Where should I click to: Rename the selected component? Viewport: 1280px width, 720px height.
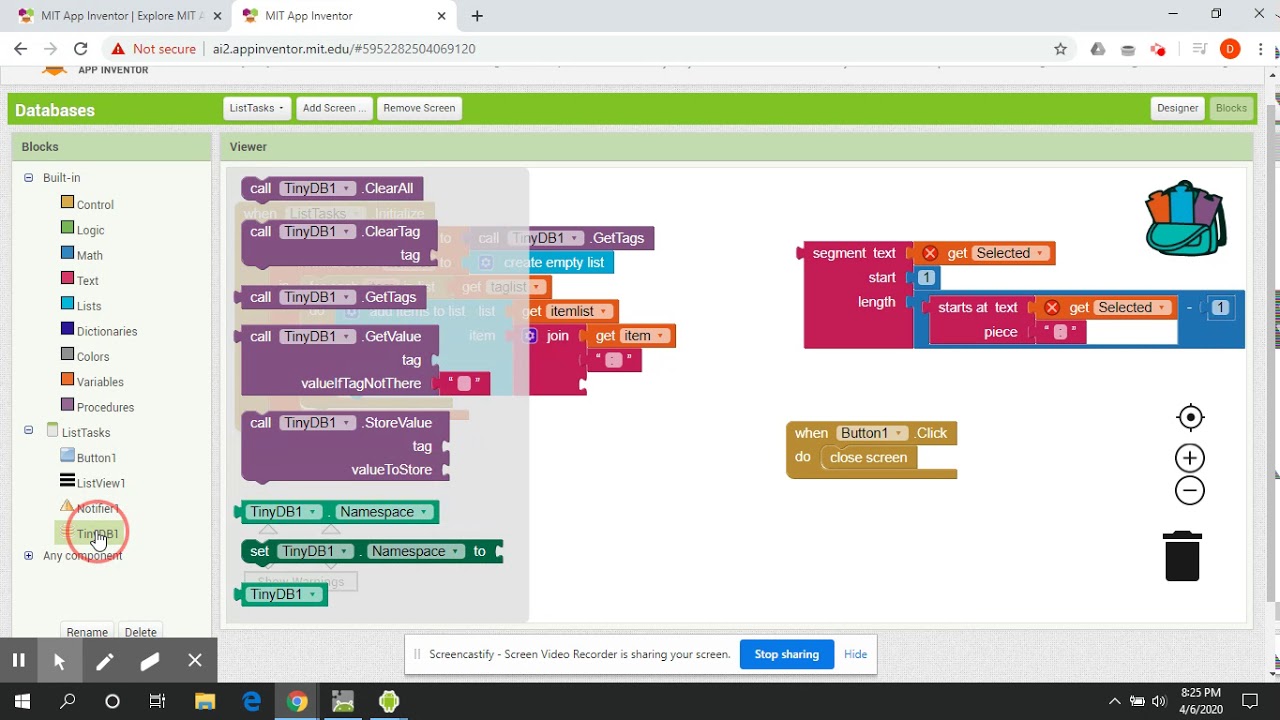[x=87, y=631]
